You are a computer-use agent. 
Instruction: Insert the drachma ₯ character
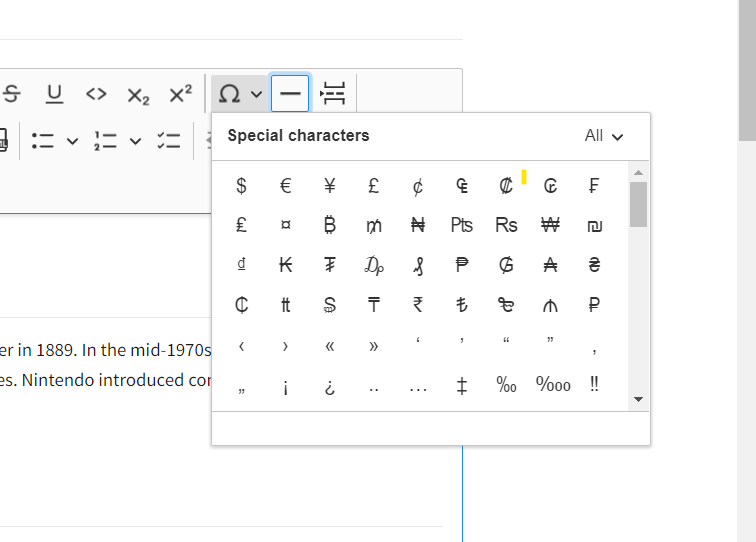(x=374, y=265)
